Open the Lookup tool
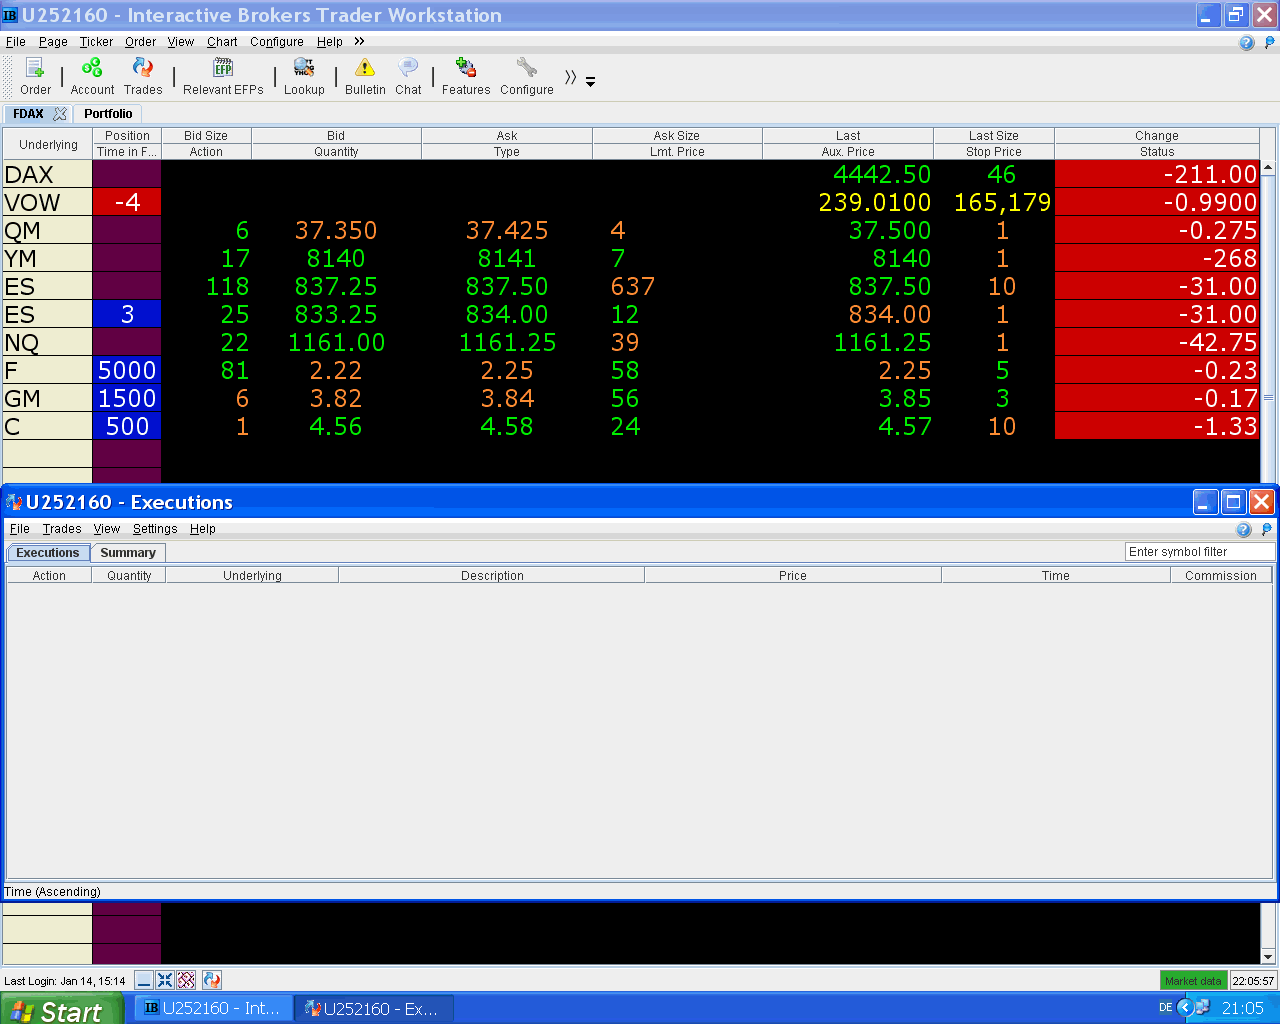The width and height of the screenshot is (1280, 1024). (x=304, y=76)
